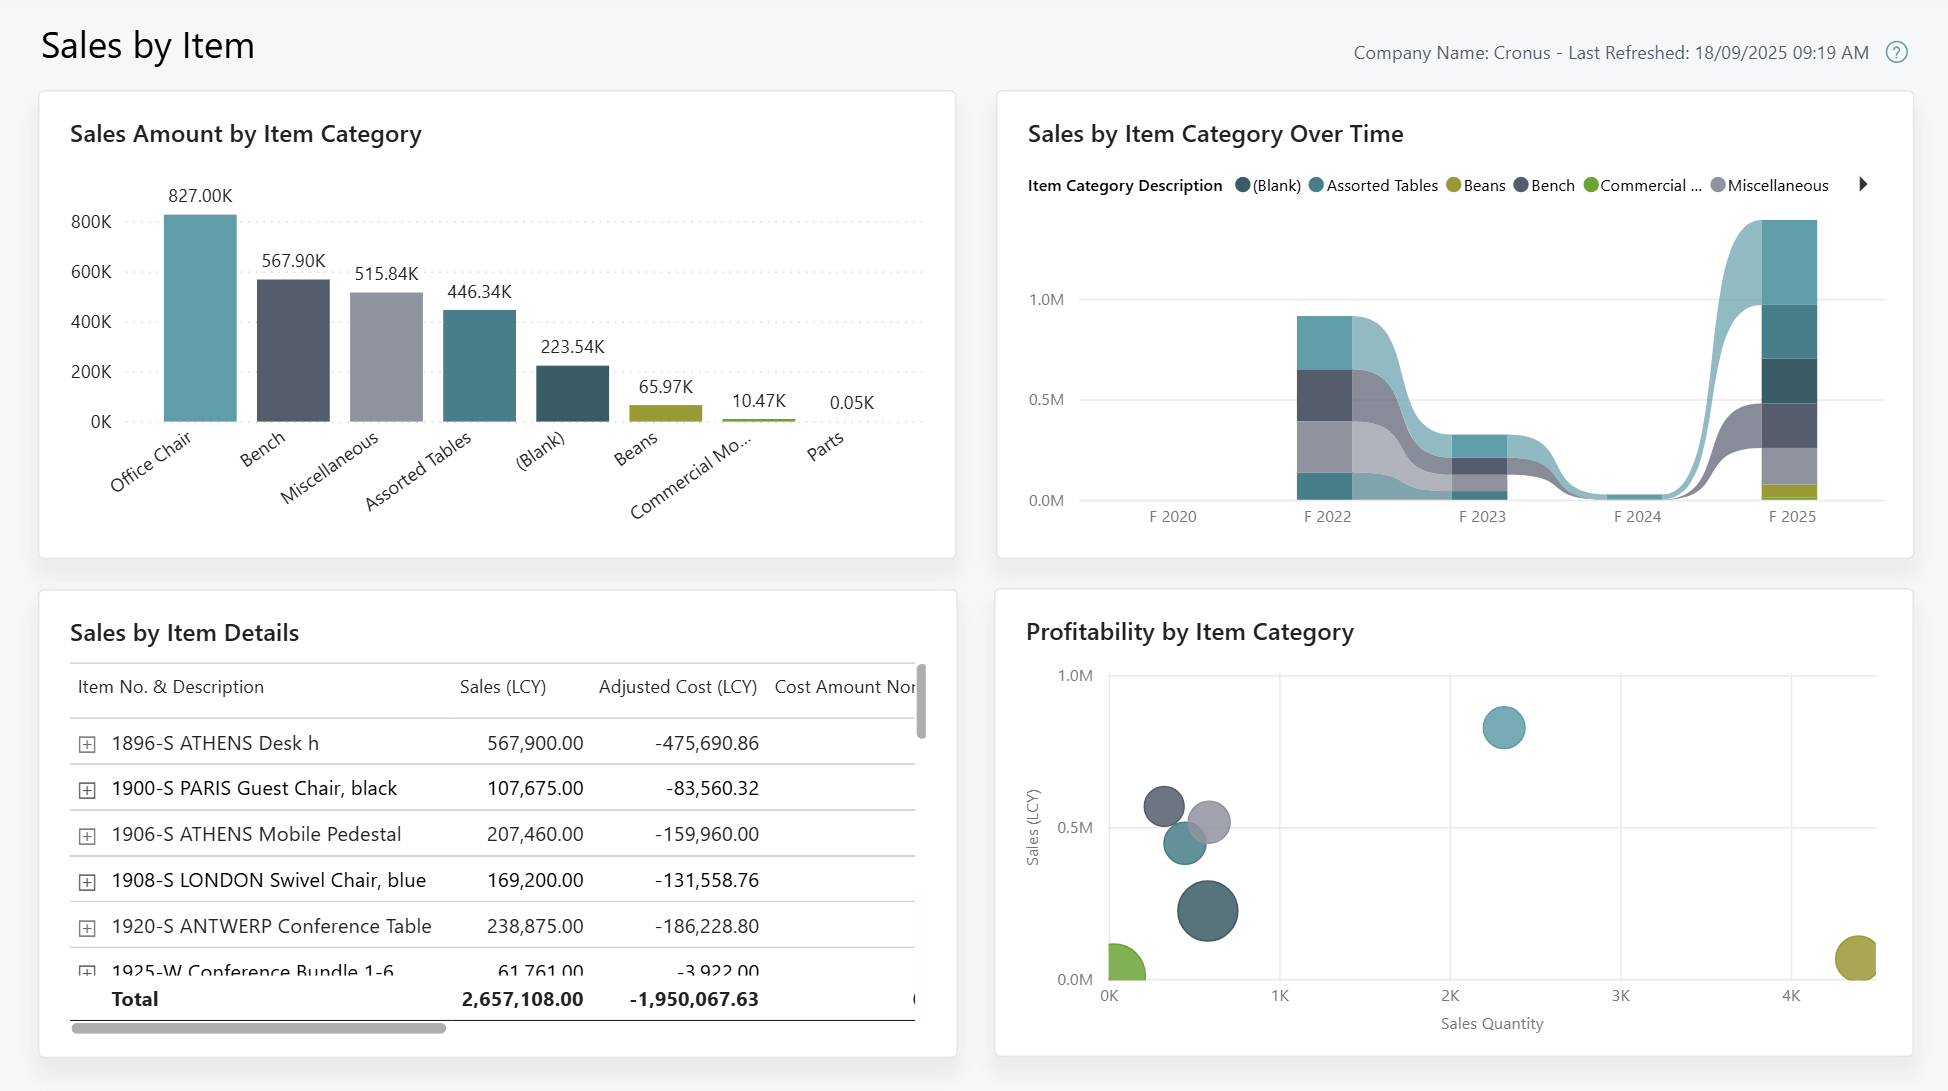Select the Beans bar showing 65.97K
Screen dimensions: 1948x1091
click(x=666, y=412)
